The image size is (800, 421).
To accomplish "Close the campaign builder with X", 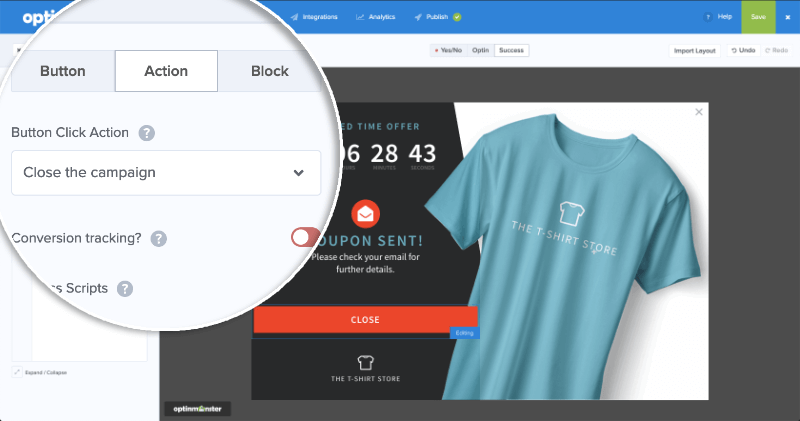I will 788,17.
